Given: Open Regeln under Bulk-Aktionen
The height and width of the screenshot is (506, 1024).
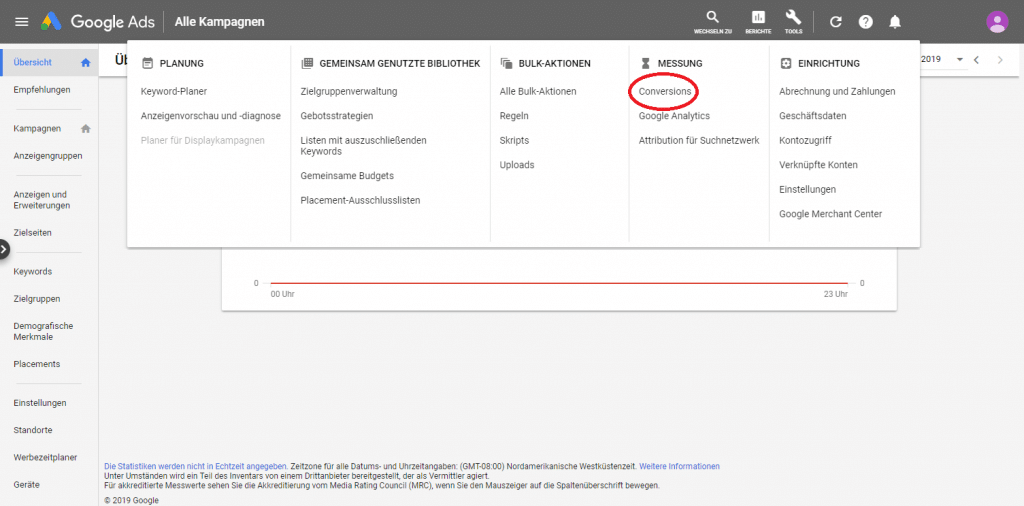Looking at the screenshot, I should tap(514, 116).
